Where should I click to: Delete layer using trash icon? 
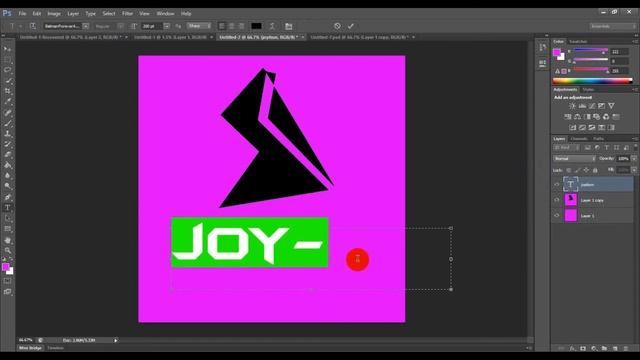coord(626,349)
